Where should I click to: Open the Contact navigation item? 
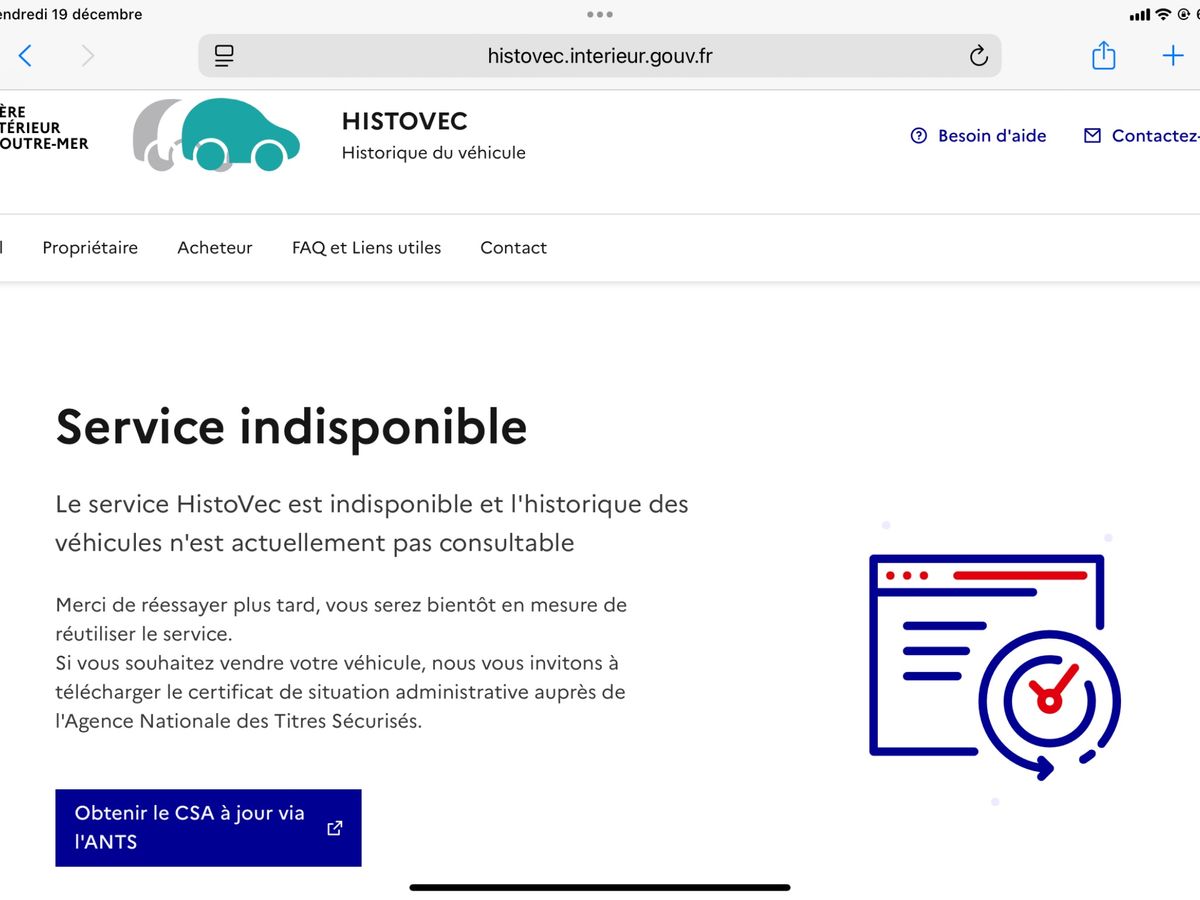tap(513, 248)
